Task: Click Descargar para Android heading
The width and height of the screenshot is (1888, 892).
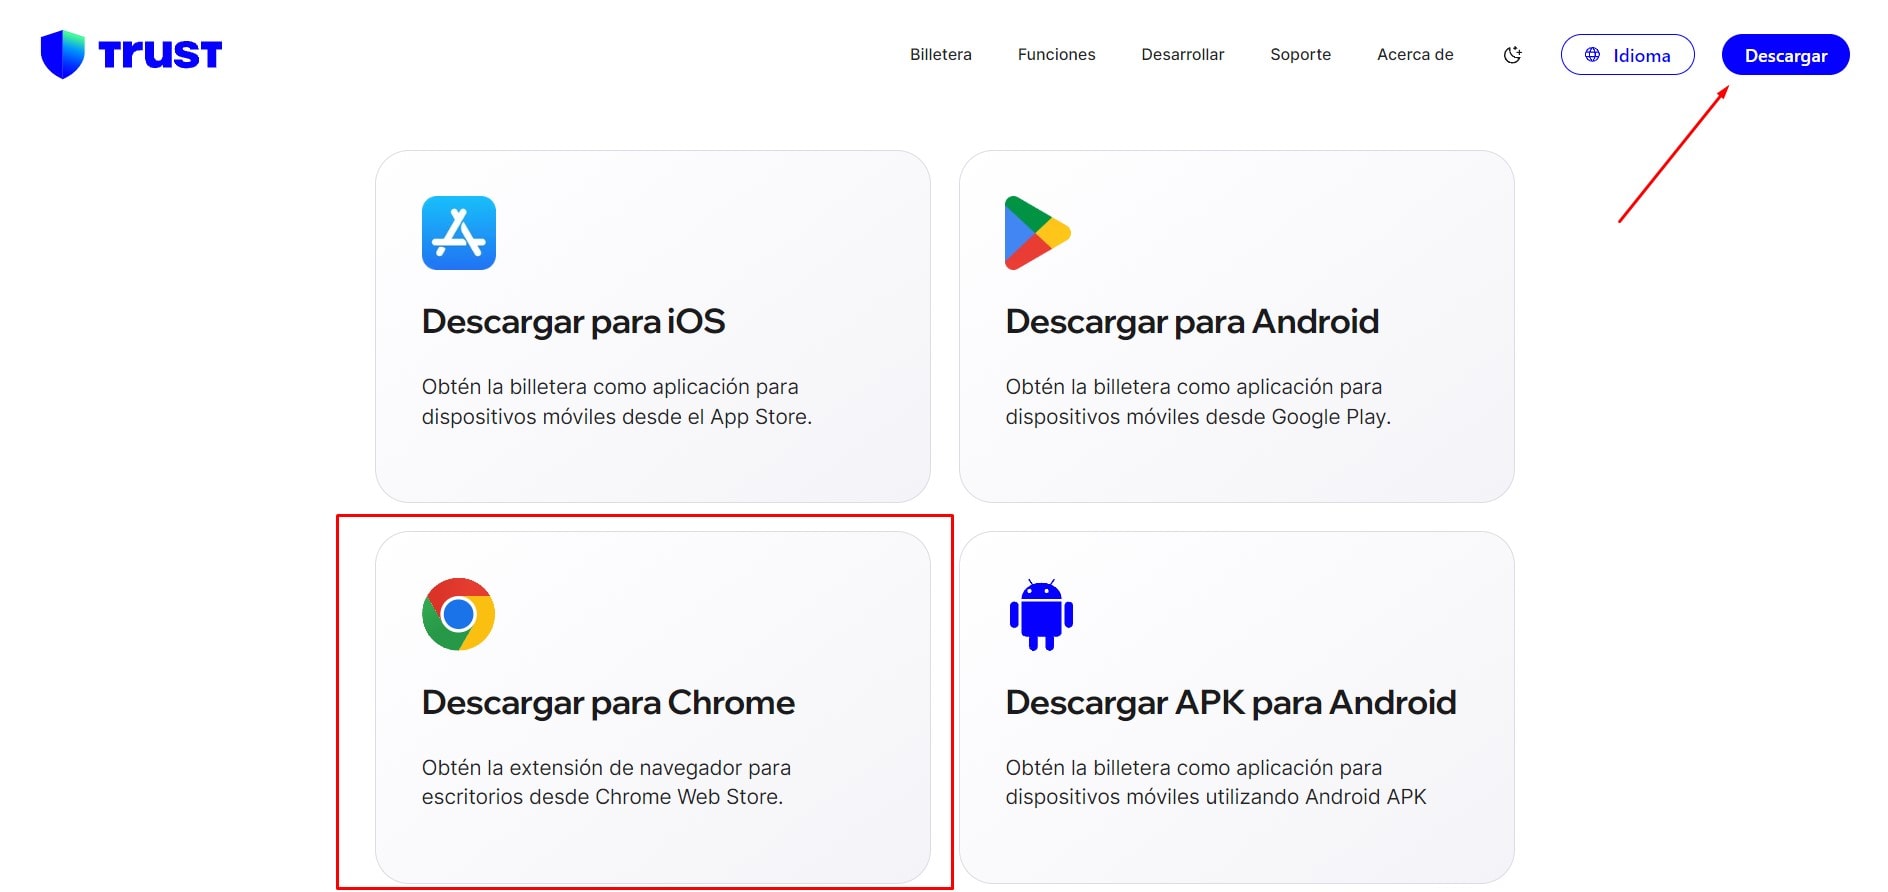Action: tap(1192, 322)
